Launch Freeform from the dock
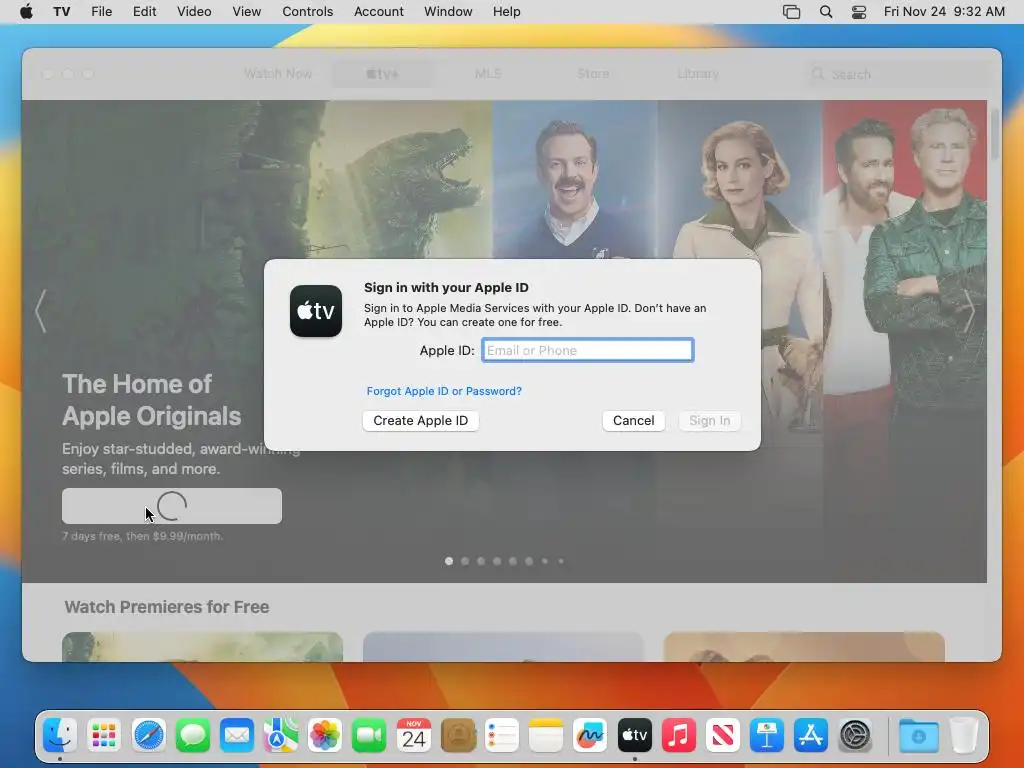1024x768 pixels. (x=590, y=735)
